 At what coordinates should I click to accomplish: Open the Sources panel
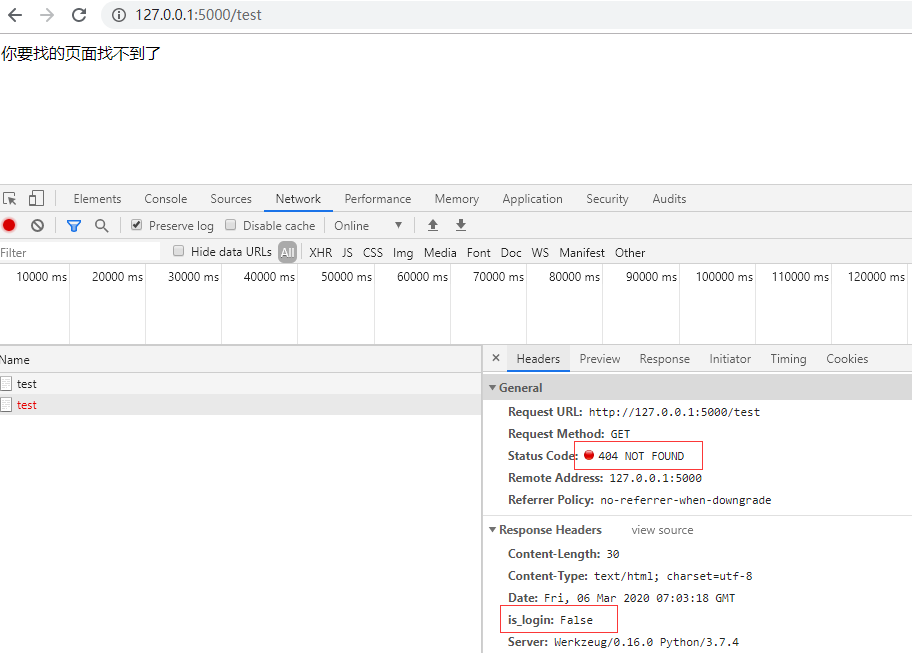(231, 199)
